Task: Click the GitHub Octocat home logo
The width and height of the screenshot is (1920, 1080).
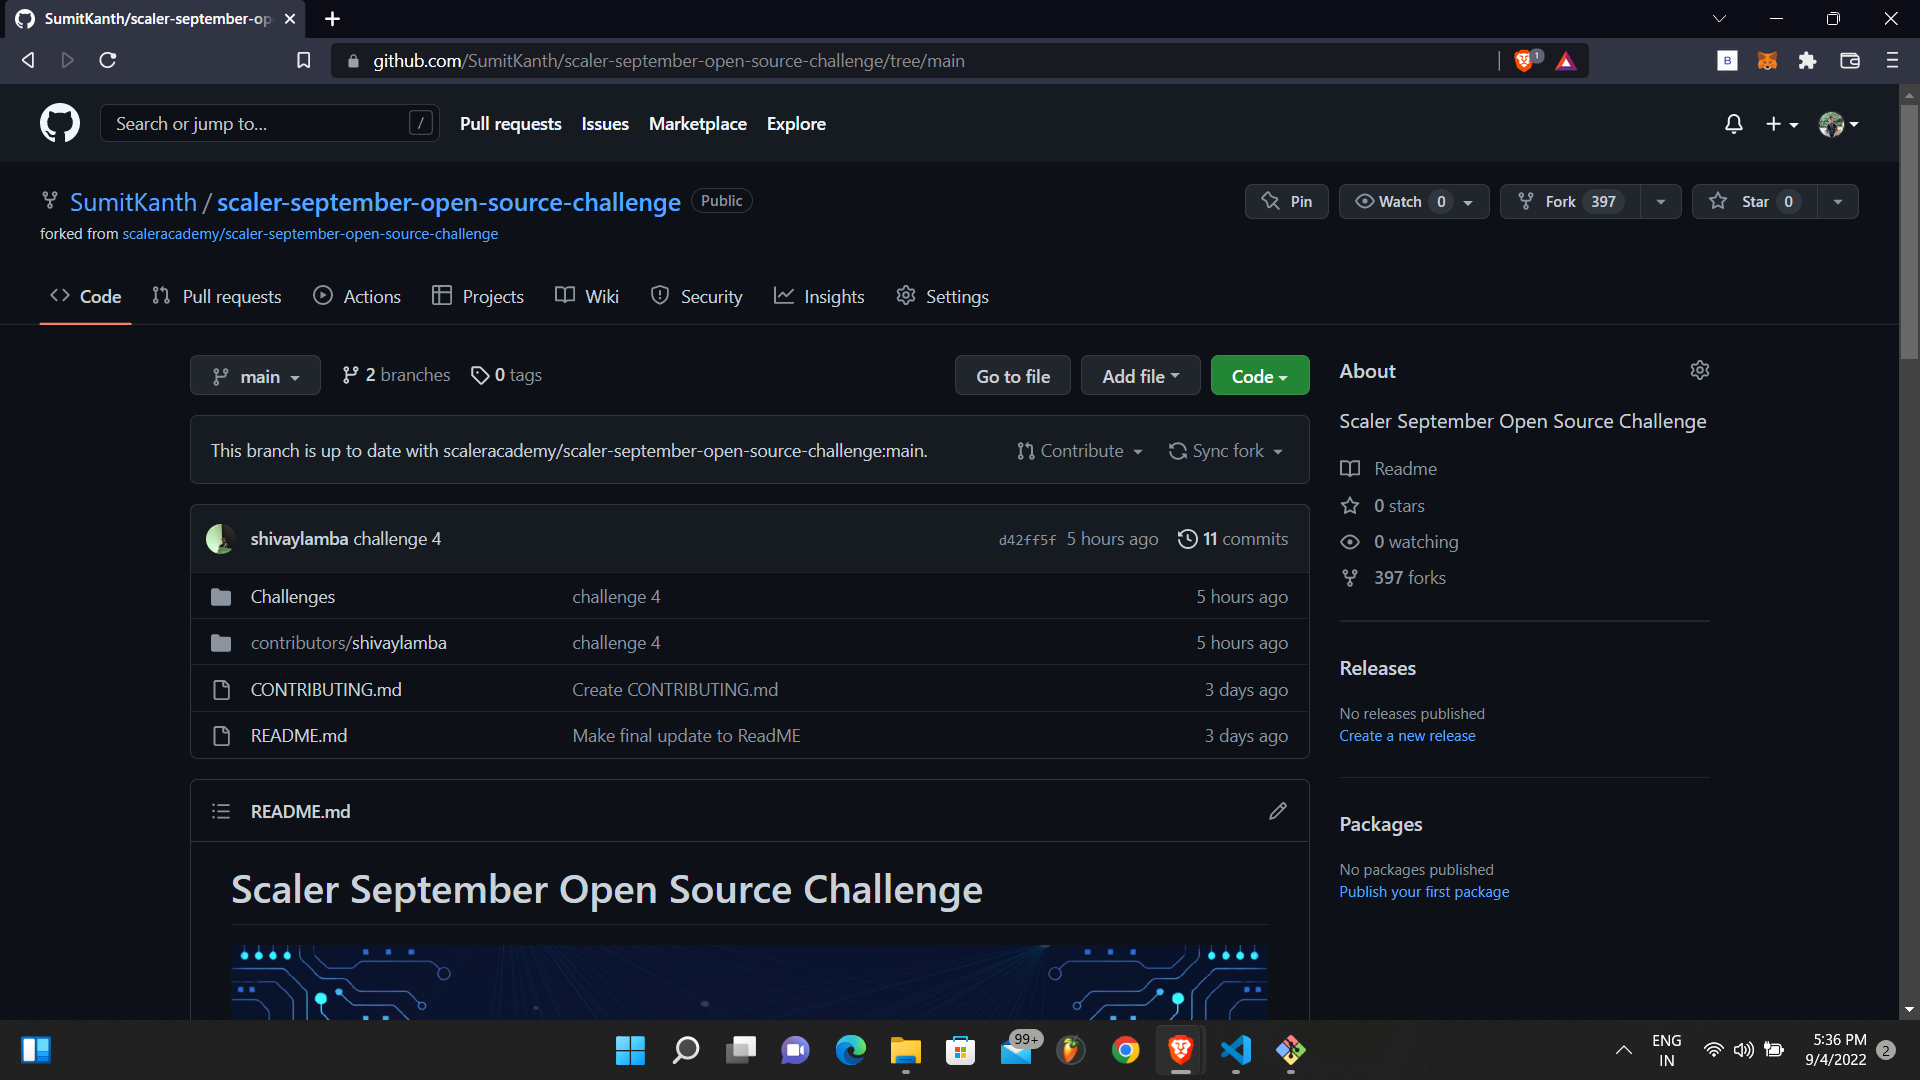Action: coord(60,123)
